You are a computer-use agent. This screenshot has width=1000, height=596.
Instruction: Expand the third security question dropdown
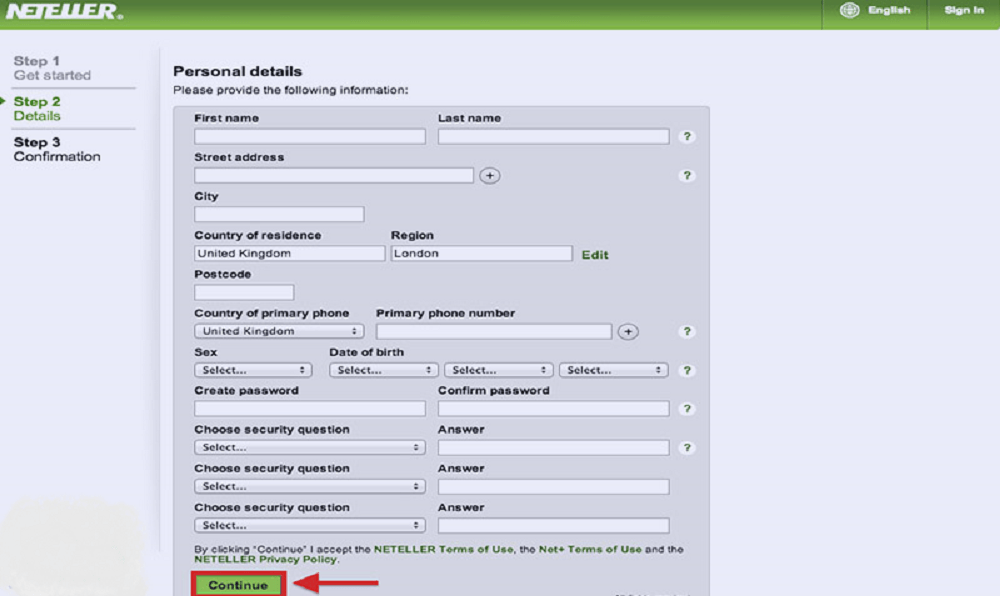pyautogui.click(x=310, y=526)
